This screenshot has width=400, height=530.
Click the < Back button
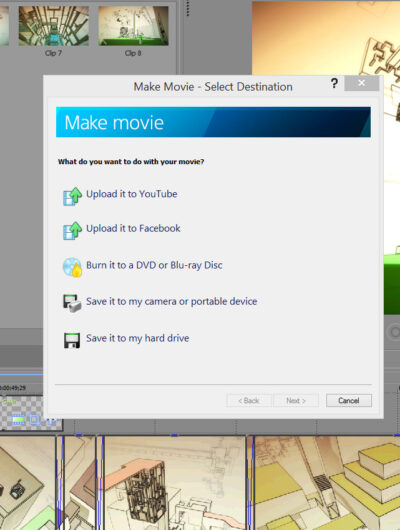pyautogui.click(x=249, y=401)
